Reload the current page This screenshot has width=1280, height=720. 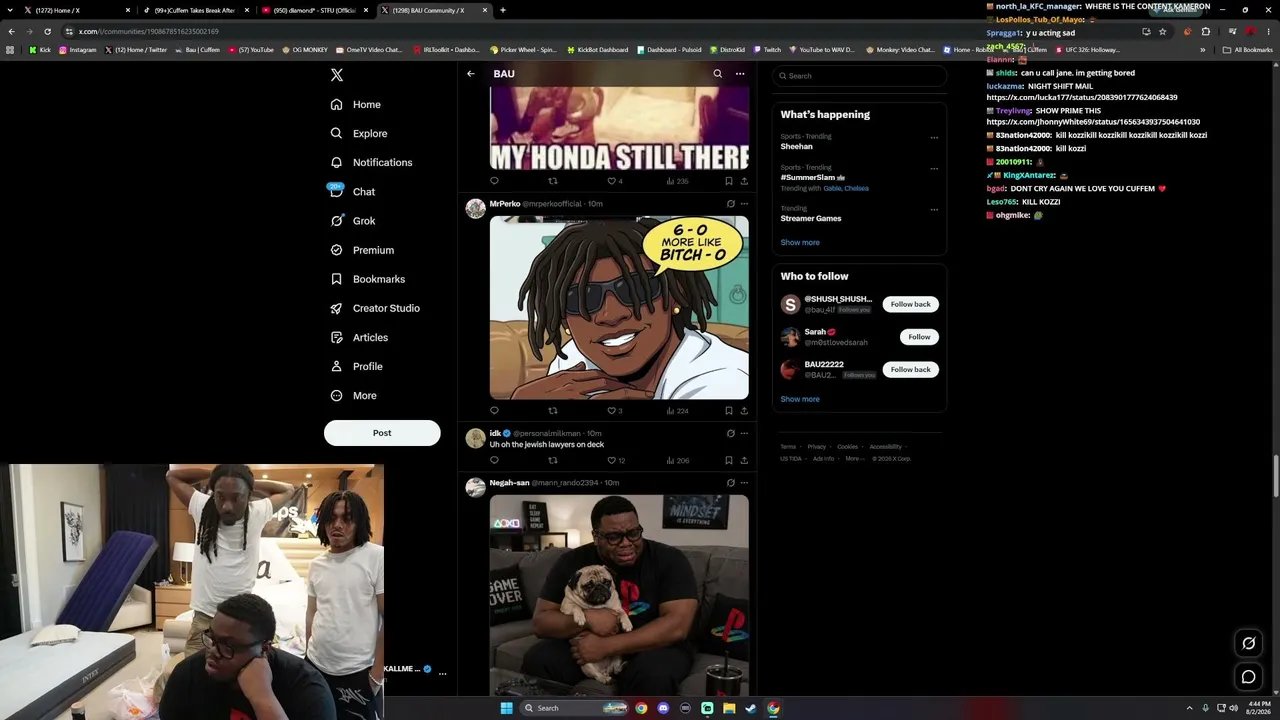(47, 31)
